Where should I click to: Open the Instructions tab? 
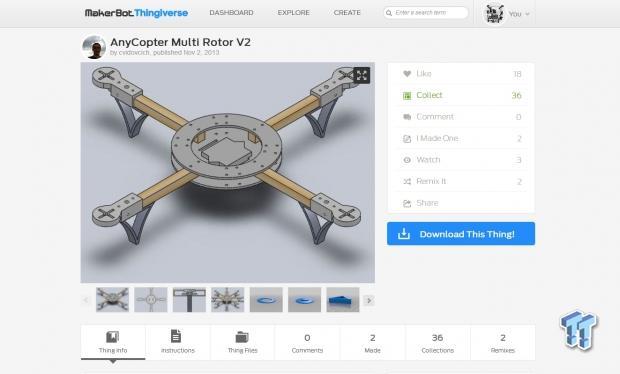(178, 342)
